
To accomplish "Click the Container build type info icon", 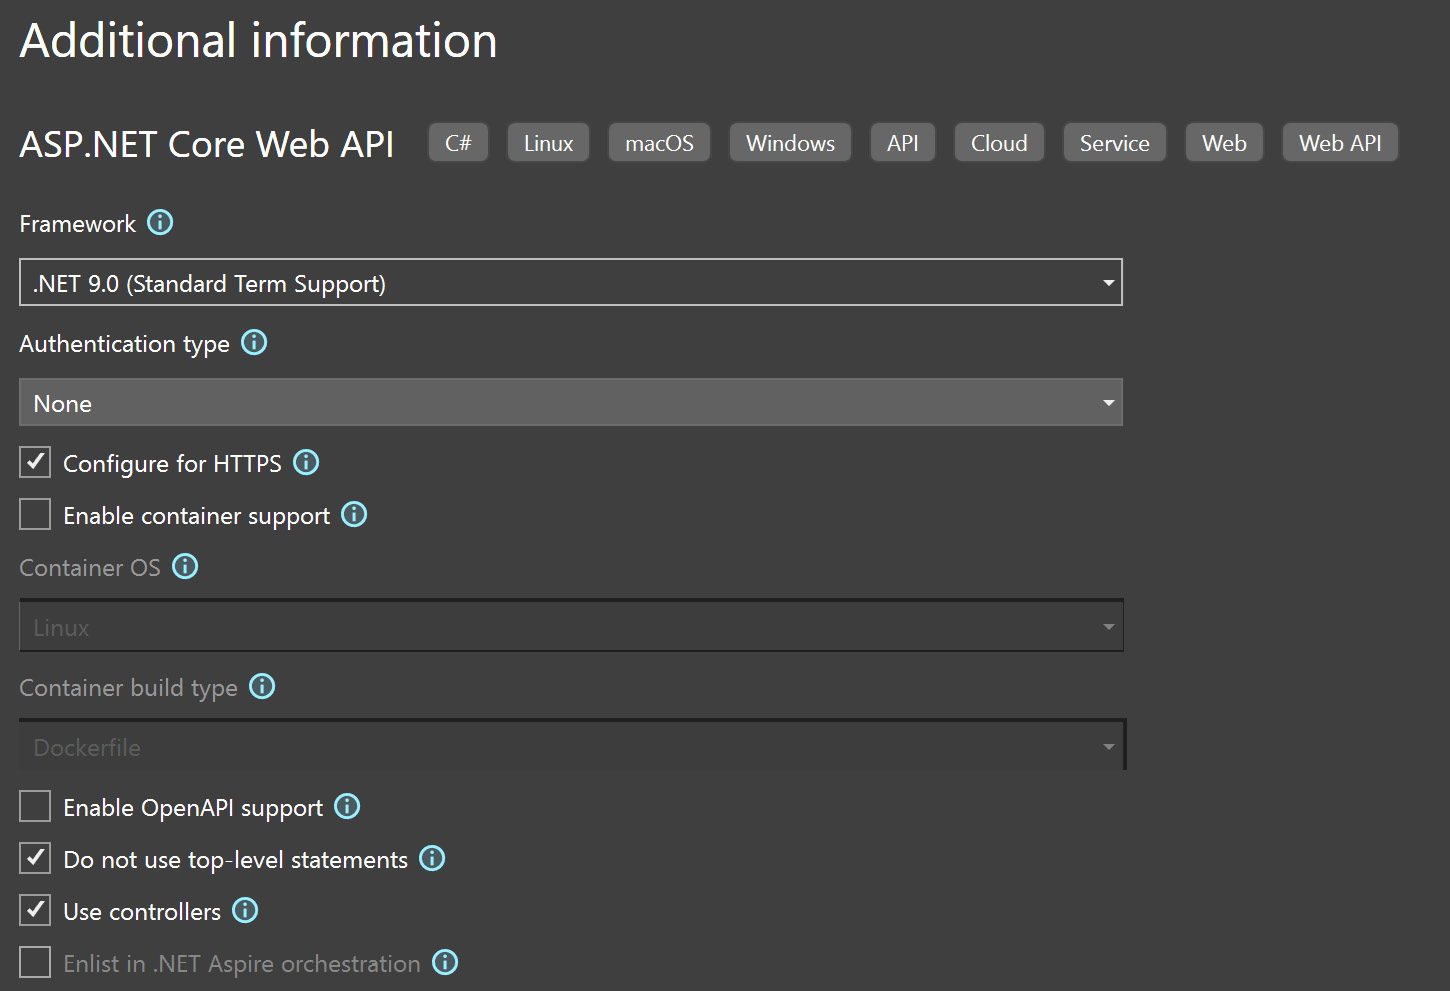I will click(x=262, y=686).
